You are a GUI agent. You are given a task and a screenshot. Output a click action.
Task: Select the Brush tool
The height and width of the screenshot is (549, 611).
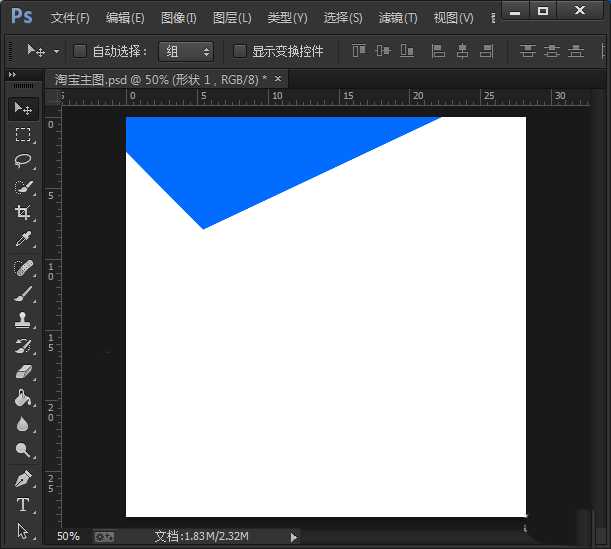click(x=22, y=293)
